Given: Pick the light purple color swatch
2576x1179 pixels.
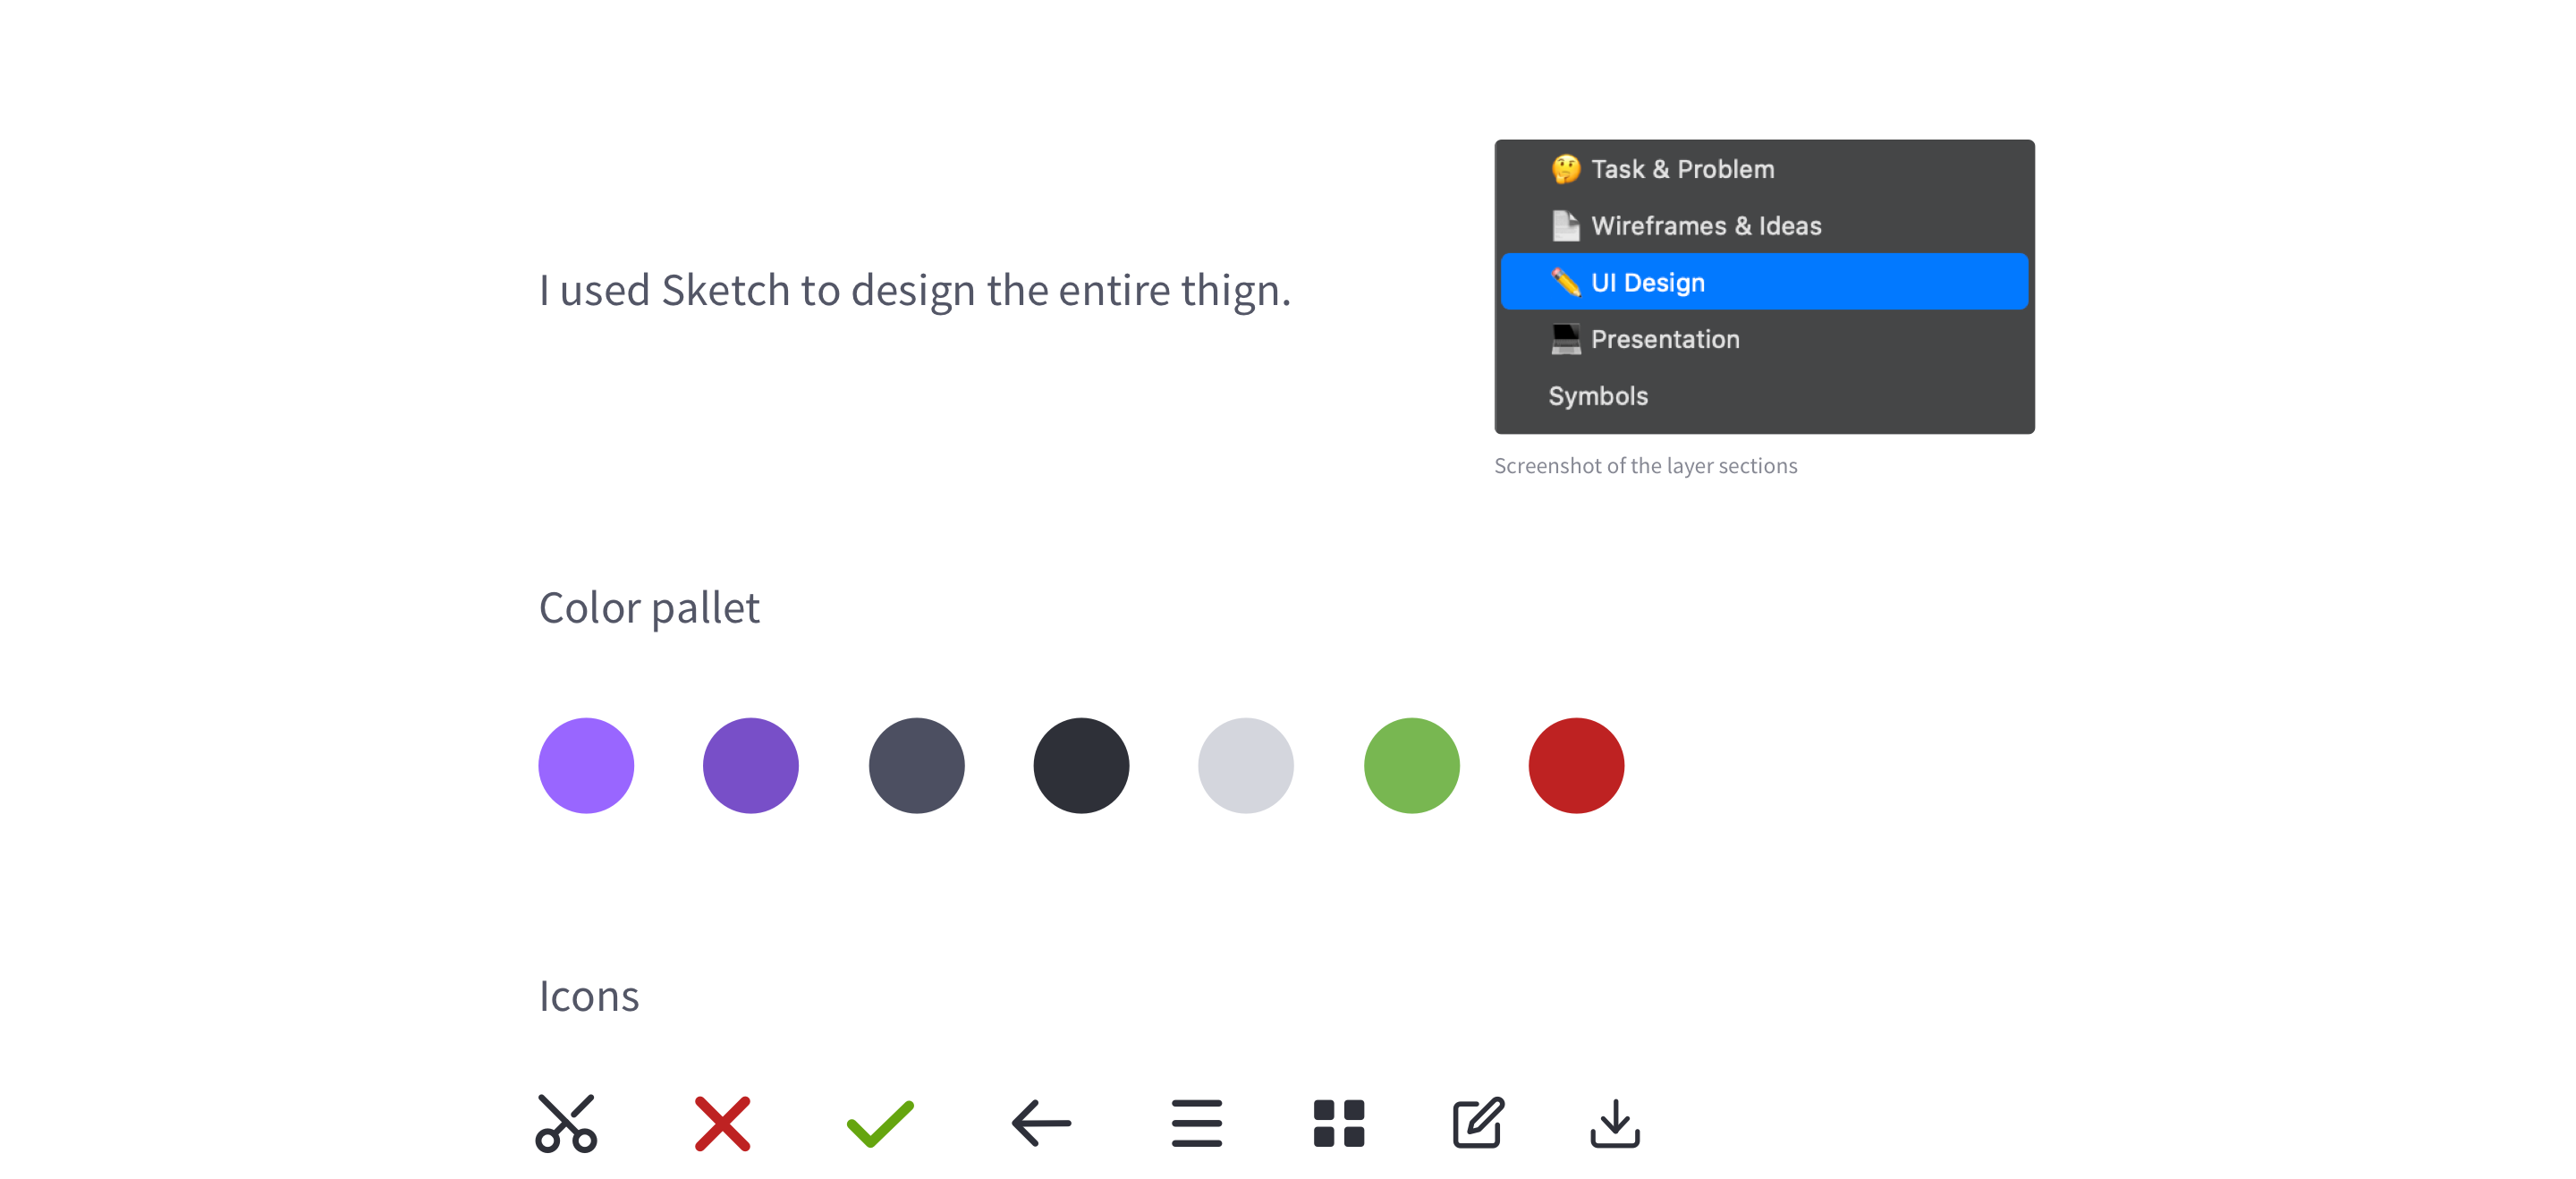Looking at the screenshot, I should (x=586, y=765).
